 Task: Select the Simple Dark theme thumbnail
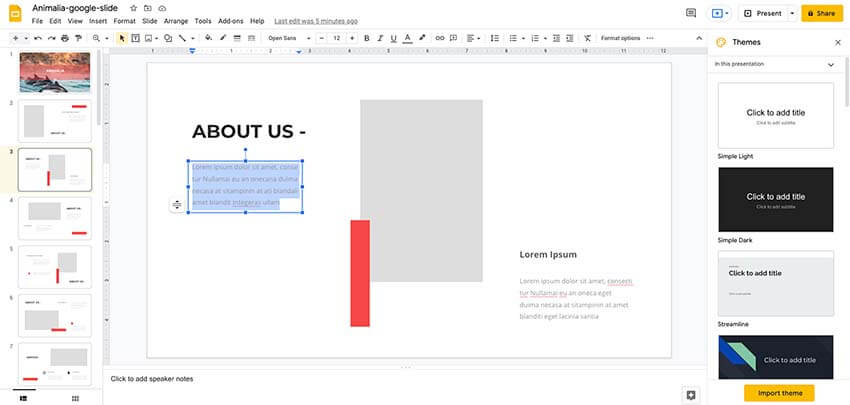tap(775, 200)
